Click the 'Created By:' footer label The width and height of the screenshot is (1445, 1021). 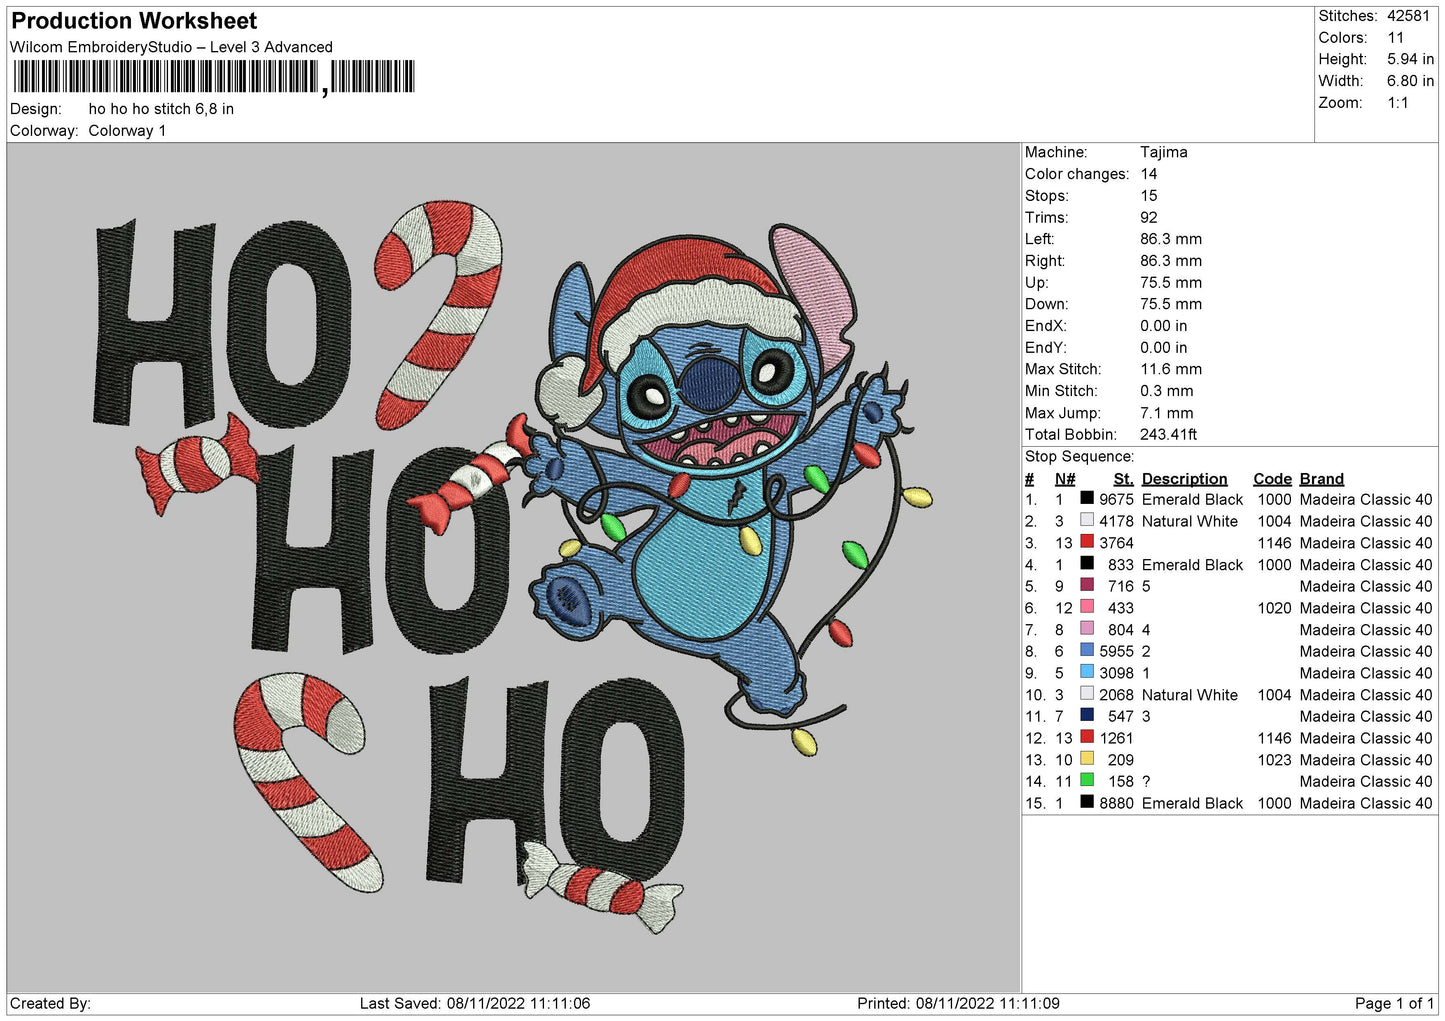point(50,1004)
